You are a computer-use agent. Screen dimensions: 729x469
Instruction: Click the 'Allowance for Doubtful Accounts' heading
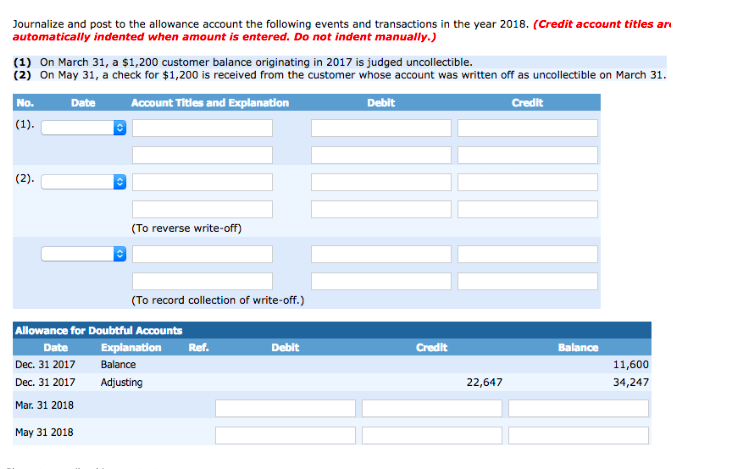tap(99, 330)
